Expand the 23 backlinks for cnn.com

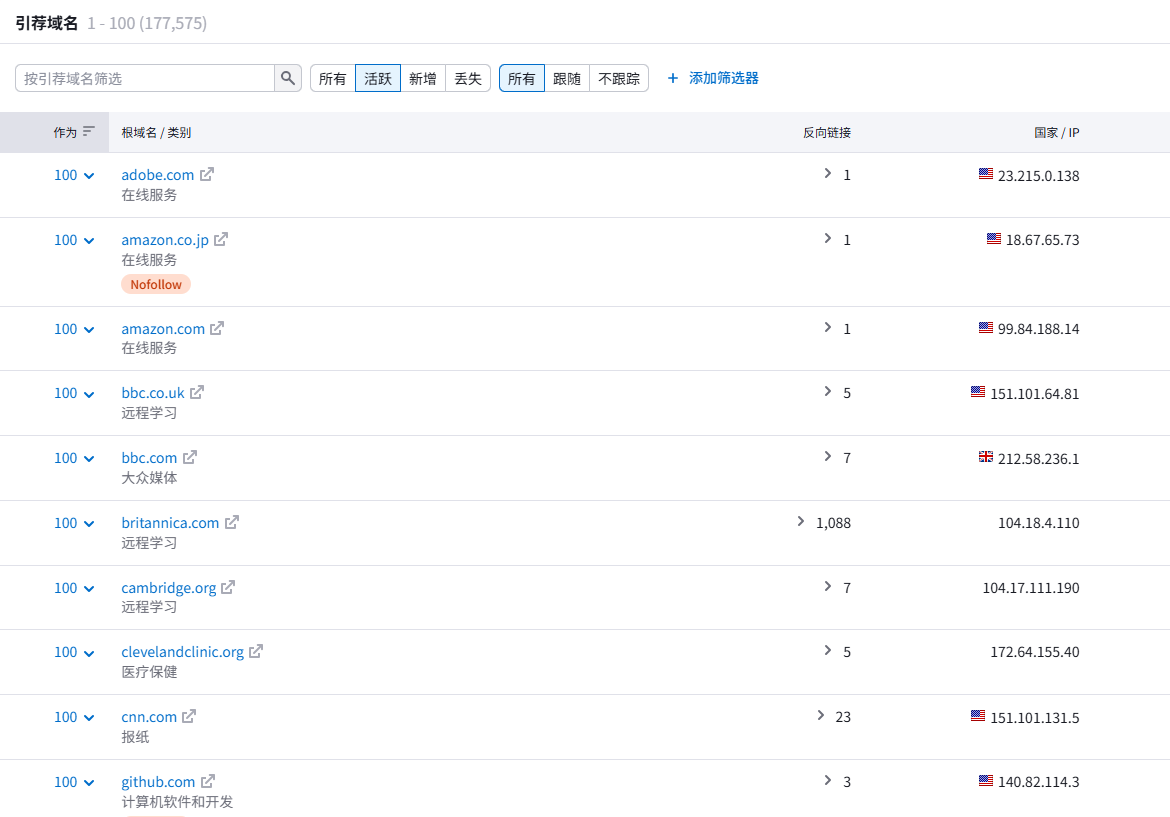click(821, 716)
